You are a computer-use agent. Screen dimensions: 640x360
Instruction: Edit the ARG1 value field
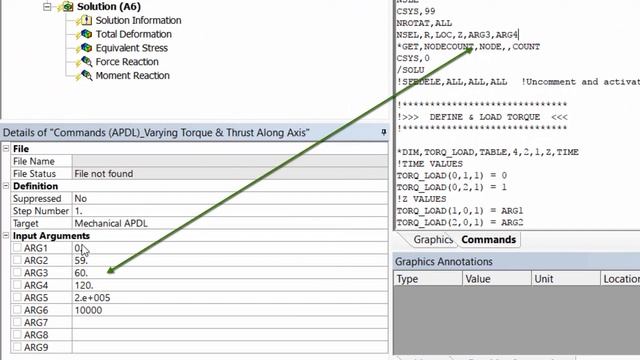point(230,248)
